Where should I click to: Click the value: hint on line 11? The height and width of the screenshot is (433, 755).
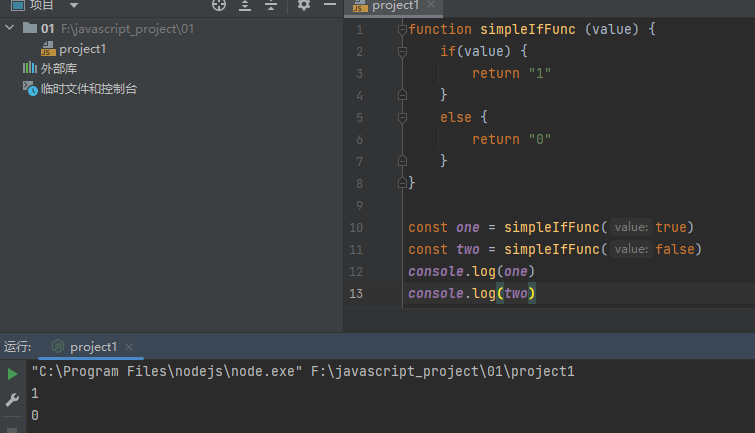pos(631,249)
